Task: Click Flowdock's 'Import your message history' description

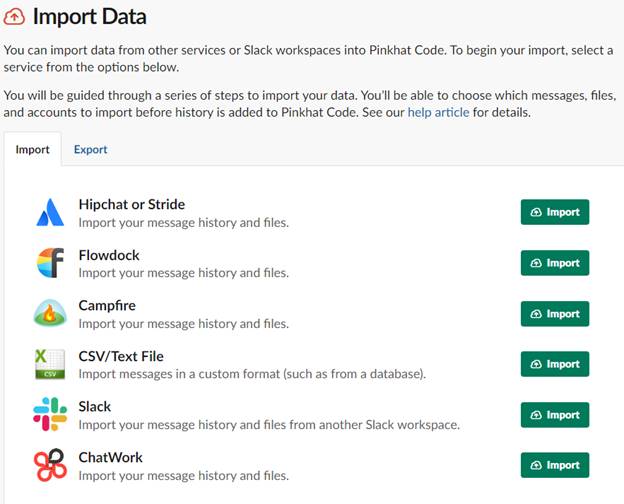Action: [184, 273]
